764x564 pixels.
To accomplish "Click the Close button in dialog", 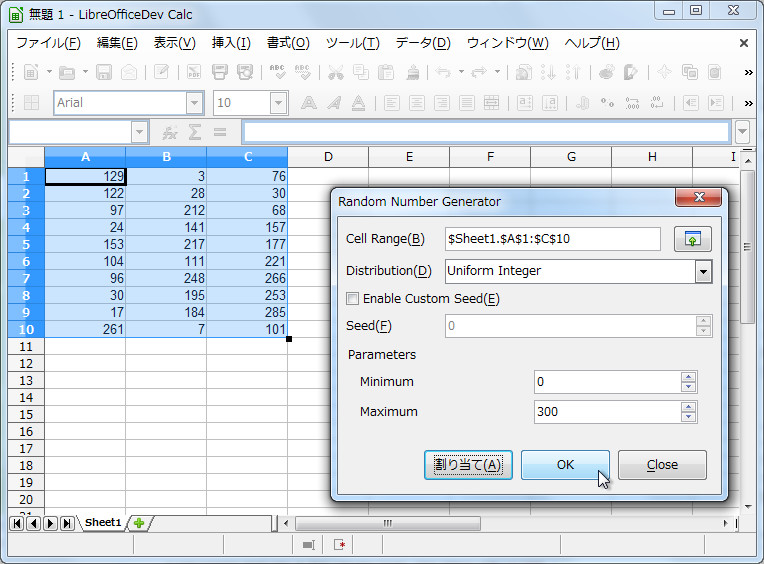I will coord(662,465).
